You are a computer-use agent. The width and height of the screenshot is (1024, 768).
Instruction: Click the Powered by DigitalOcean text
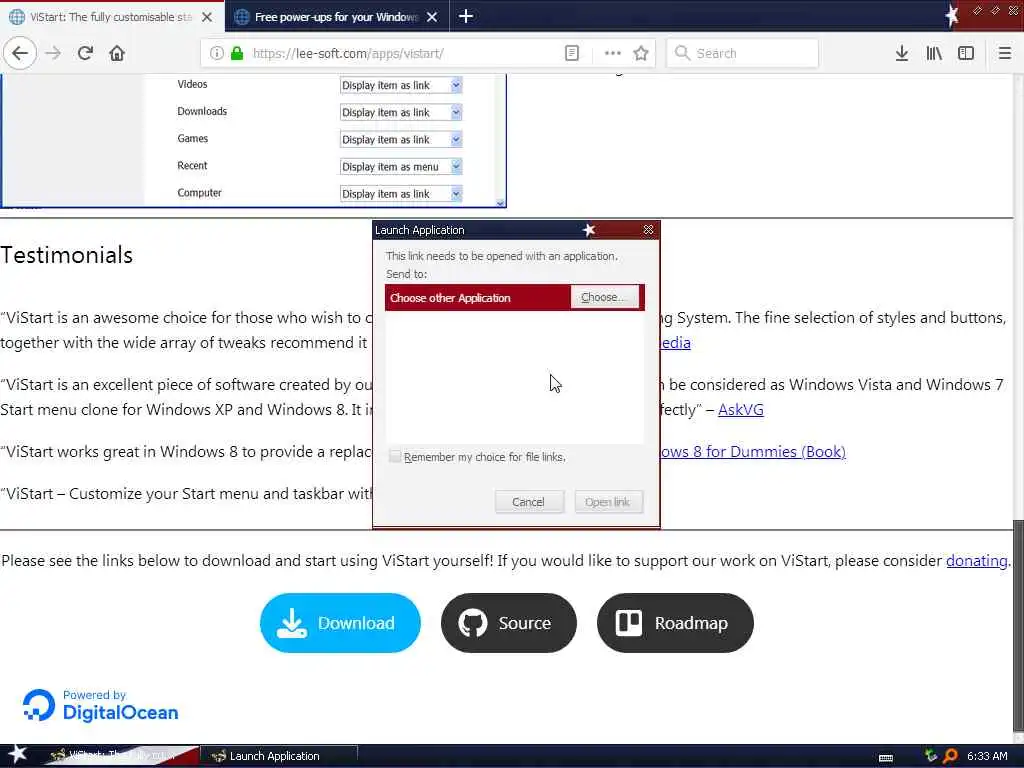[x=121, y=705]
